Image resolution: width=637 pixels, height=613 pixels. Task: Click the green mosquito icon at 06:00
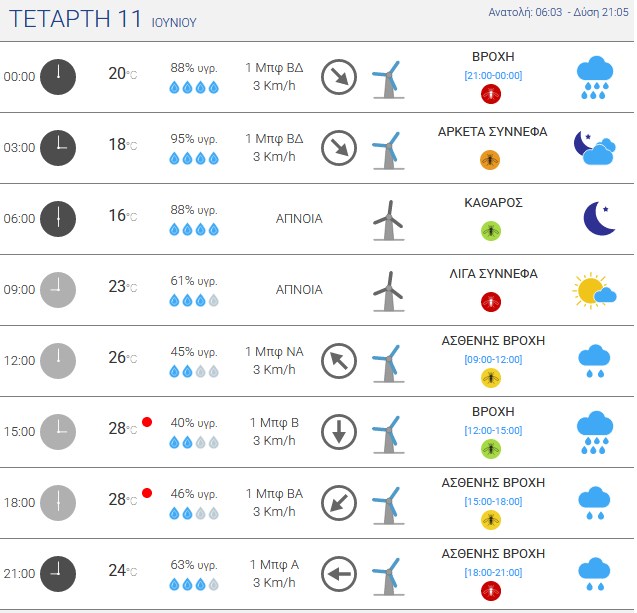point(491,231)
